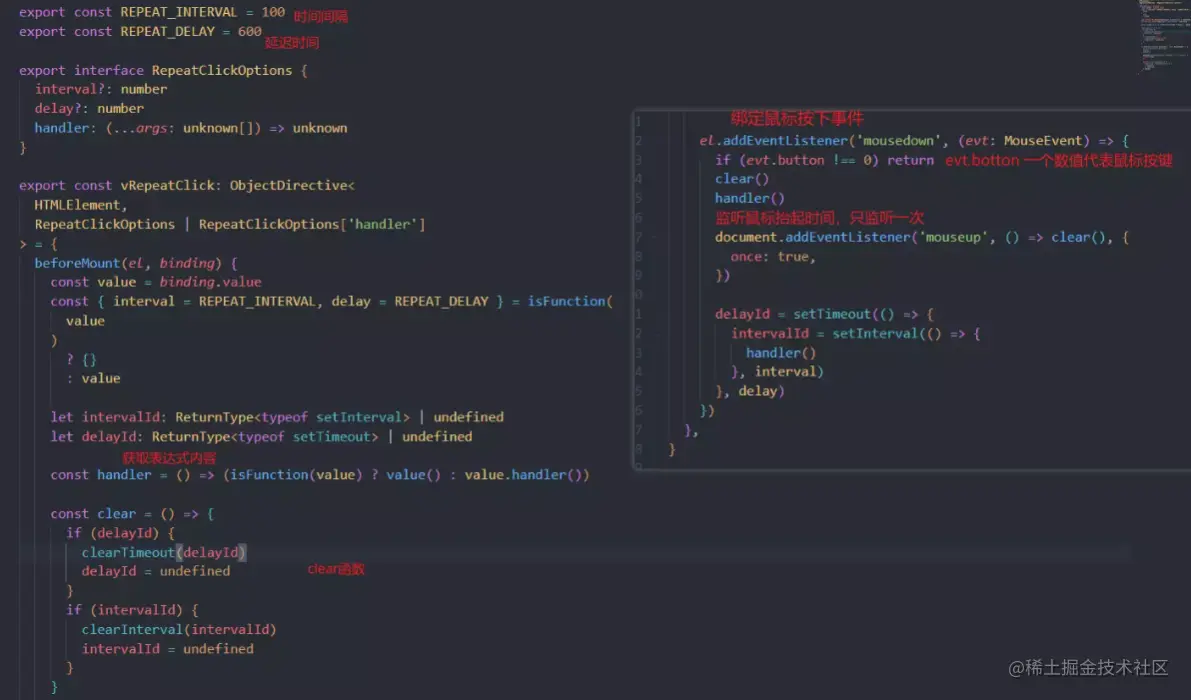Click the '? {}' ternary branch line
Image resolution: width=1191 pixels, height=700 pixels.
click(81, 359)
